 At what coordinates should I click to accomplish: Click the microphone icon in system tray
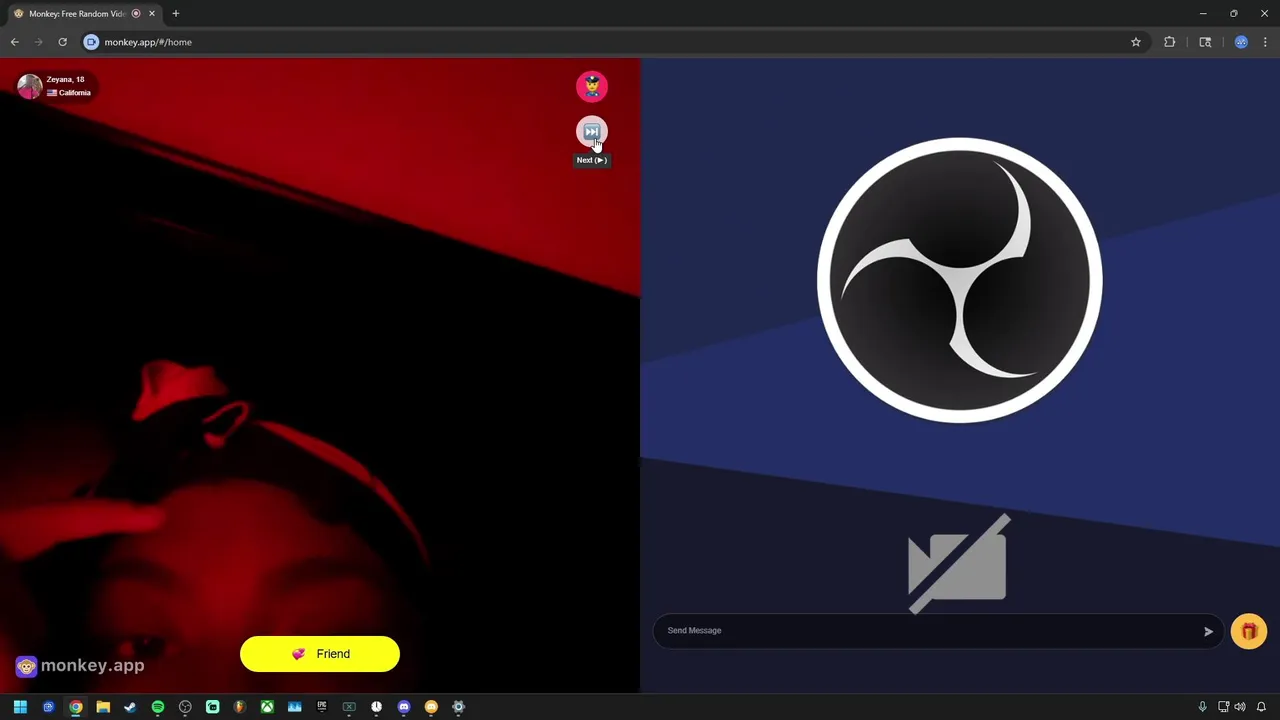tap(1203, 707)
